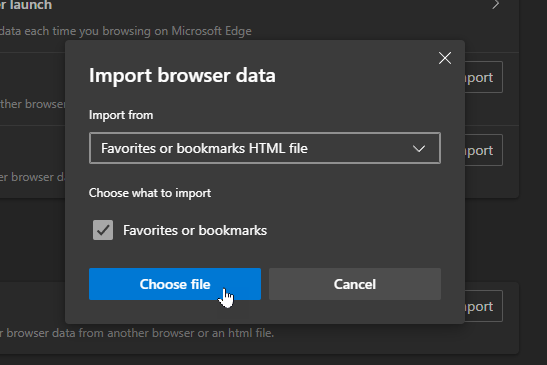The width and height of the screenshot is (547, 365).
Task: Click the partially hidden Import button under launch row
Action: [484, 77]
